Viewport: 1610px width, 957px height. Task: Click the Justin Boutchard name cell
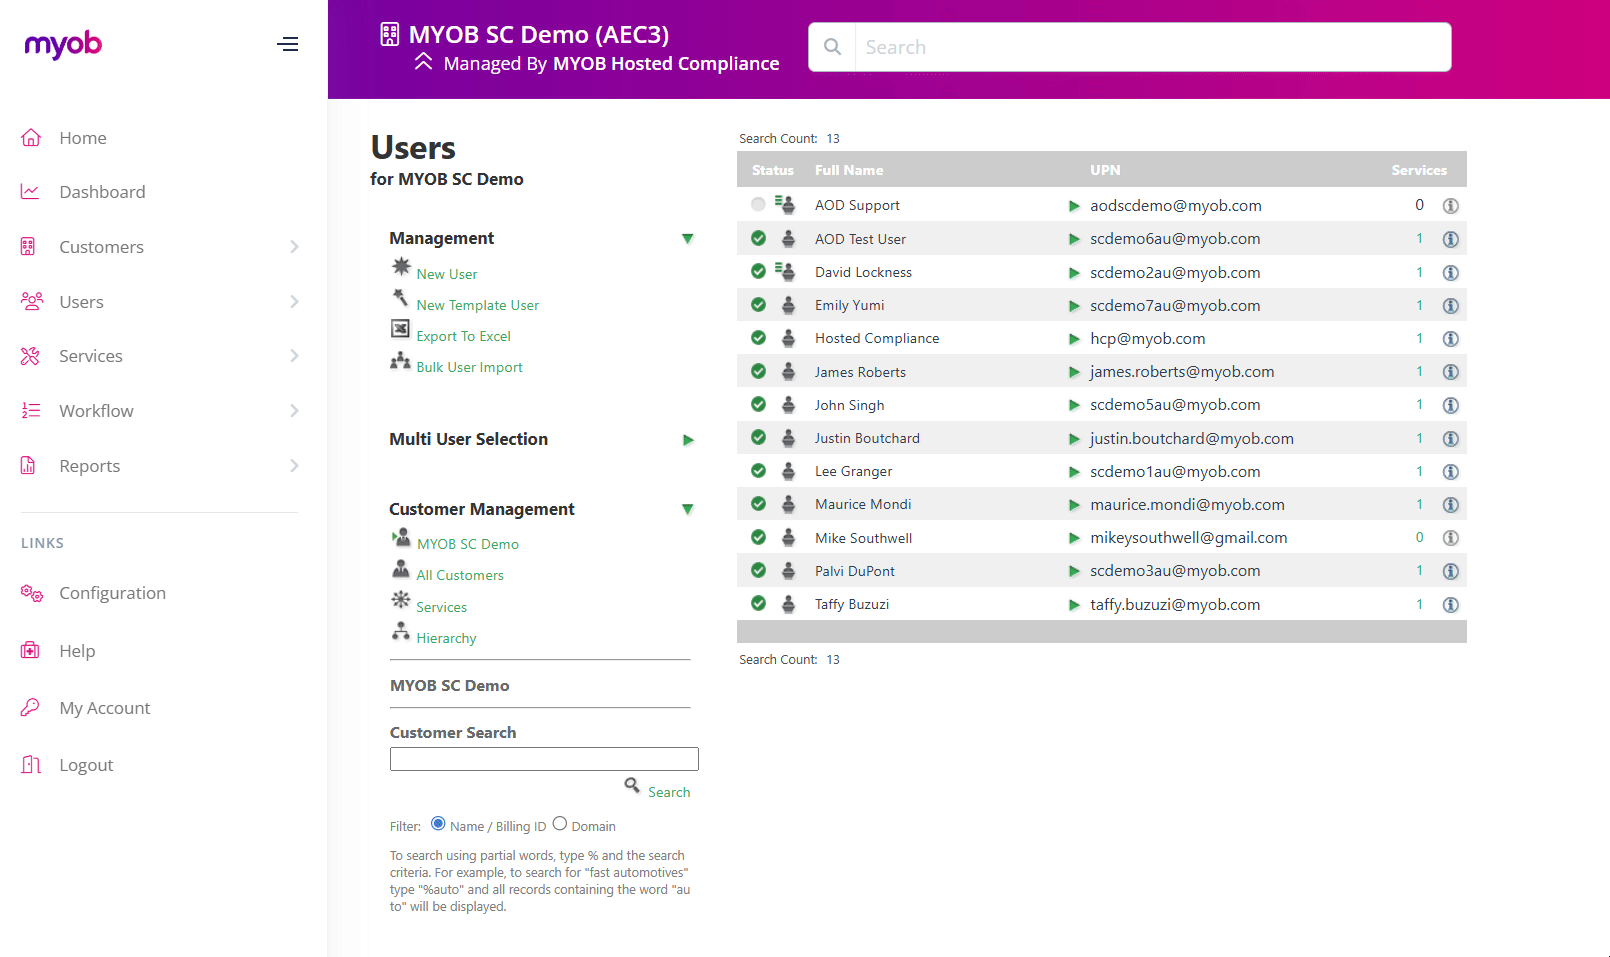[x=867, y=438]
